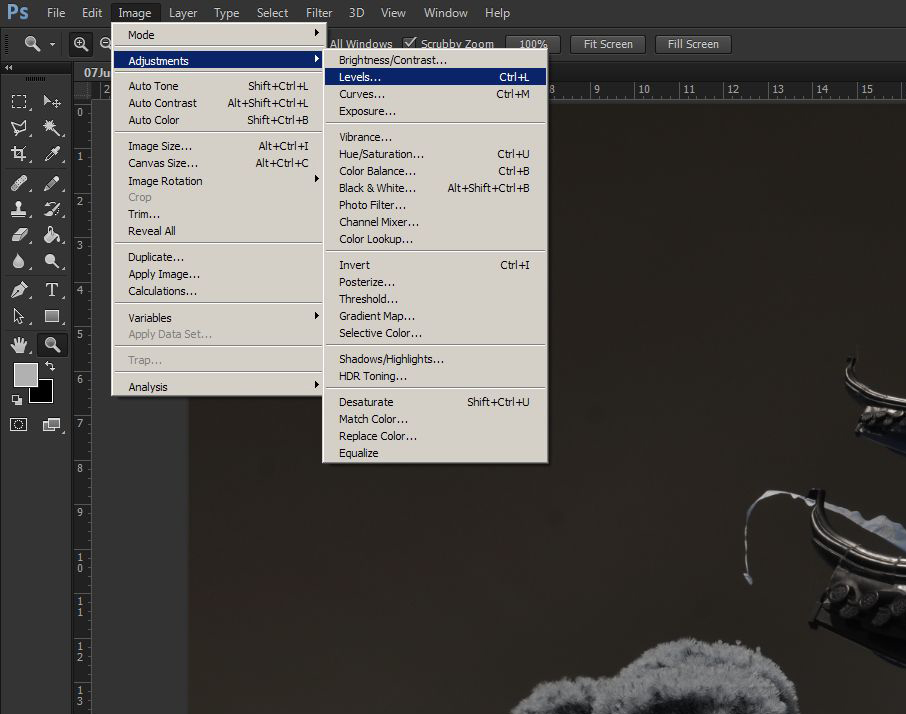Expand the Variables submenu
Image resolution: width=906 pixels, height=714 pixels.
(219, 318)
